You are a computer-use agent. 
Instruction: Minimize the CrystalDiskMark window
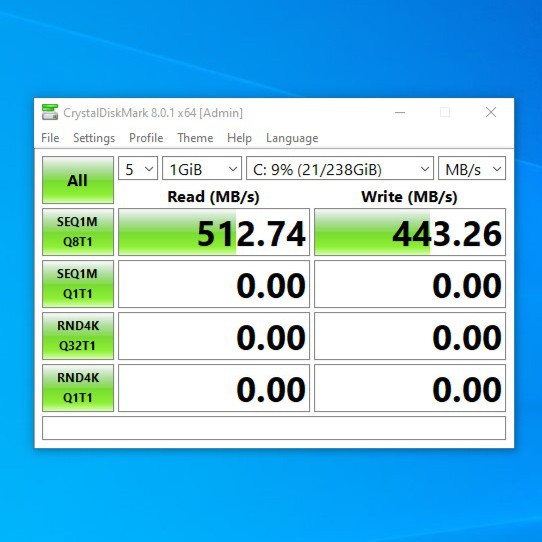tap(400, 112)
